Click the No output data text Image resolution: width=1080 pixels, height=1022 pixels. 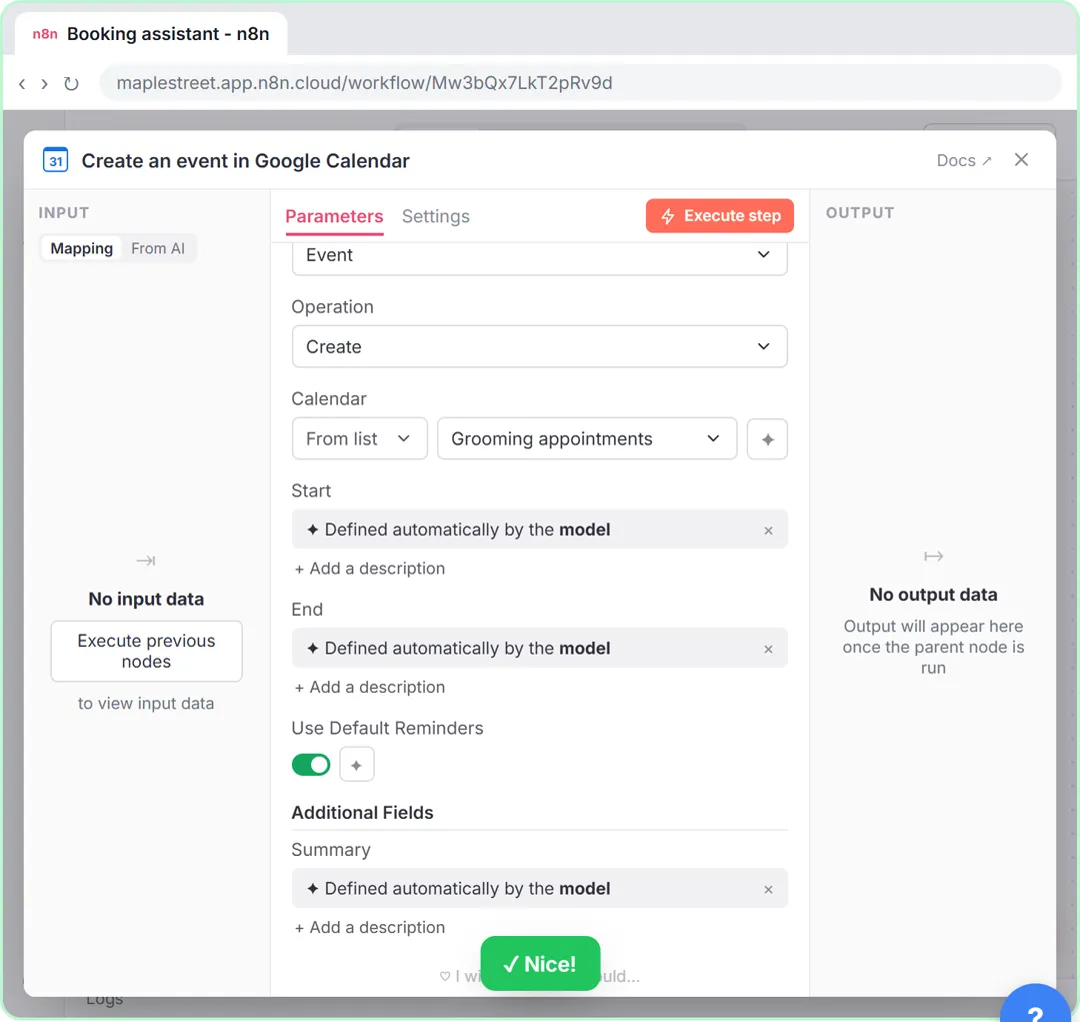tap(933, 594)
